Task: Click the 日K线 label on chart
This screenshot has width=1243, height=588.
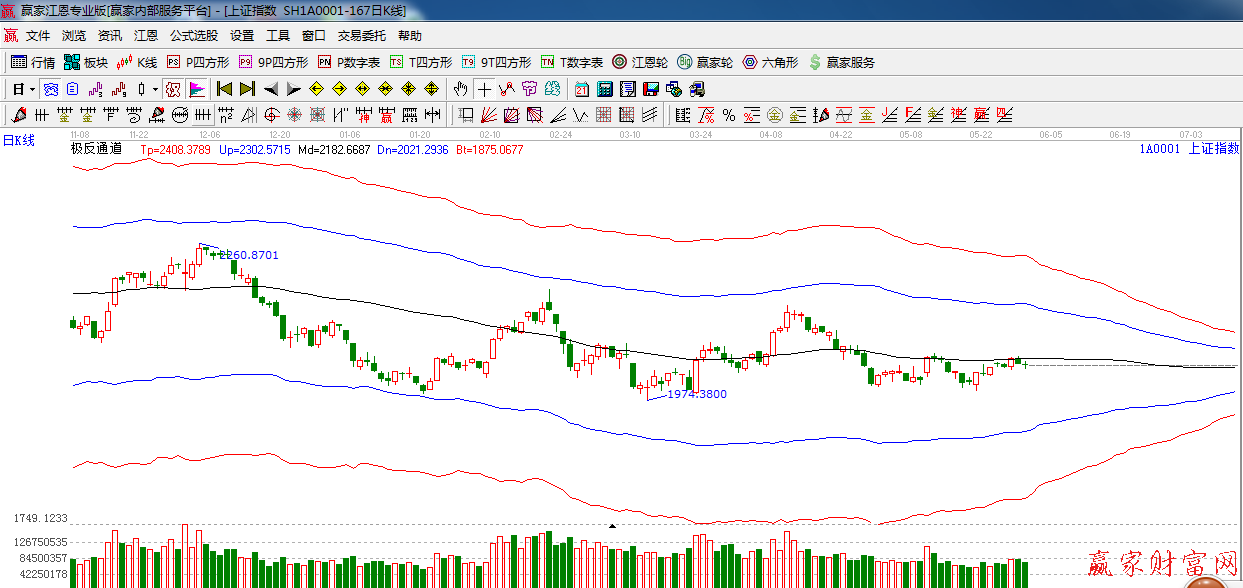Action: [x=18, y=141]
